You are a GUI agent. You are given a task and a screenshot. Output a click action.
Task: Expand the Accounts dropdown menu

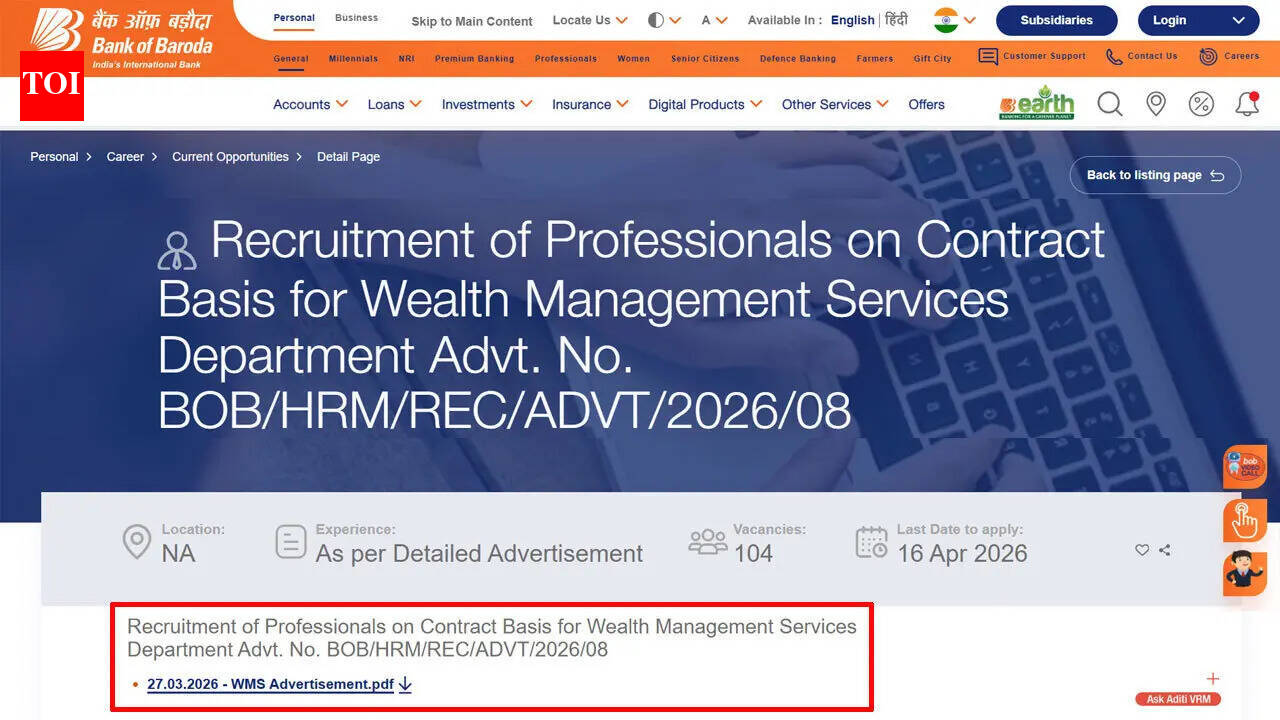(x=310, y=104)
